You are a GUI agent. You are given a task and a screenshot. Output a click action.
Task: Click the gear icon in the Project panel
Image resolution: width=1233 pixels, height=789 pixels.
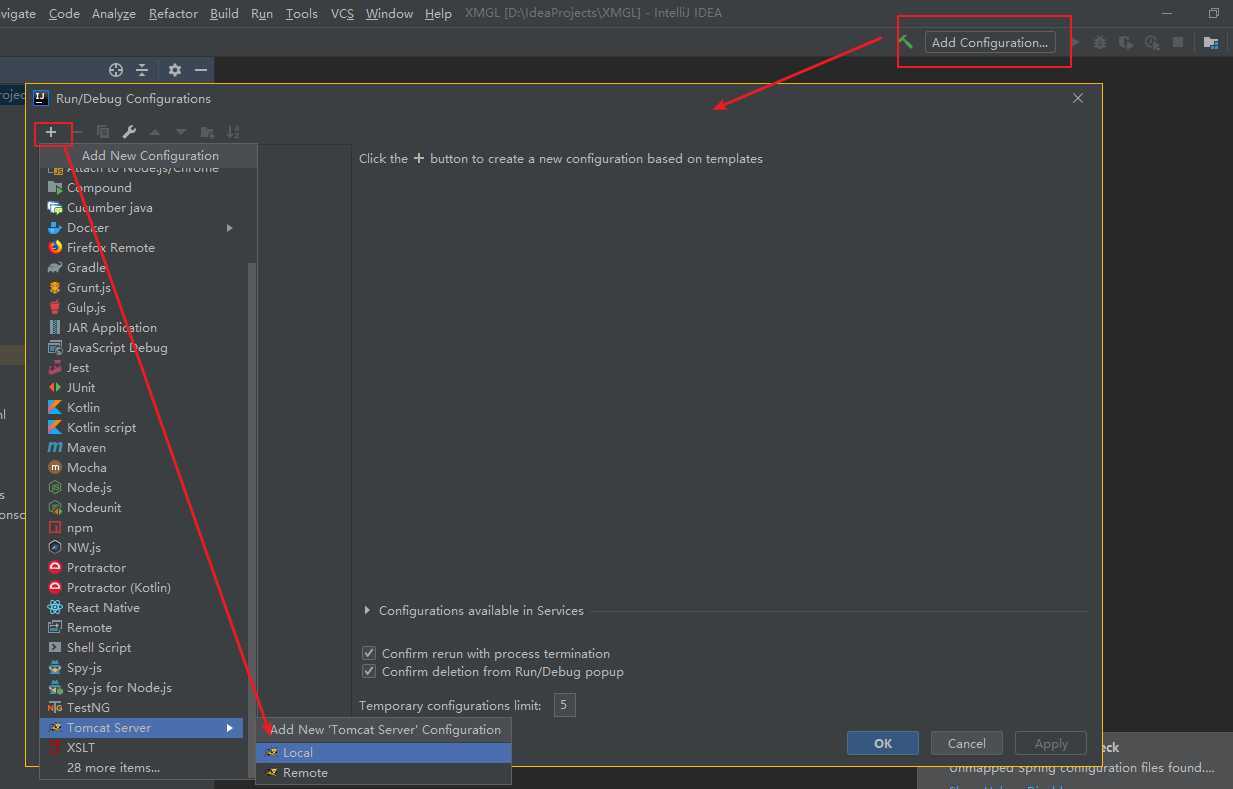click(175, 70)
